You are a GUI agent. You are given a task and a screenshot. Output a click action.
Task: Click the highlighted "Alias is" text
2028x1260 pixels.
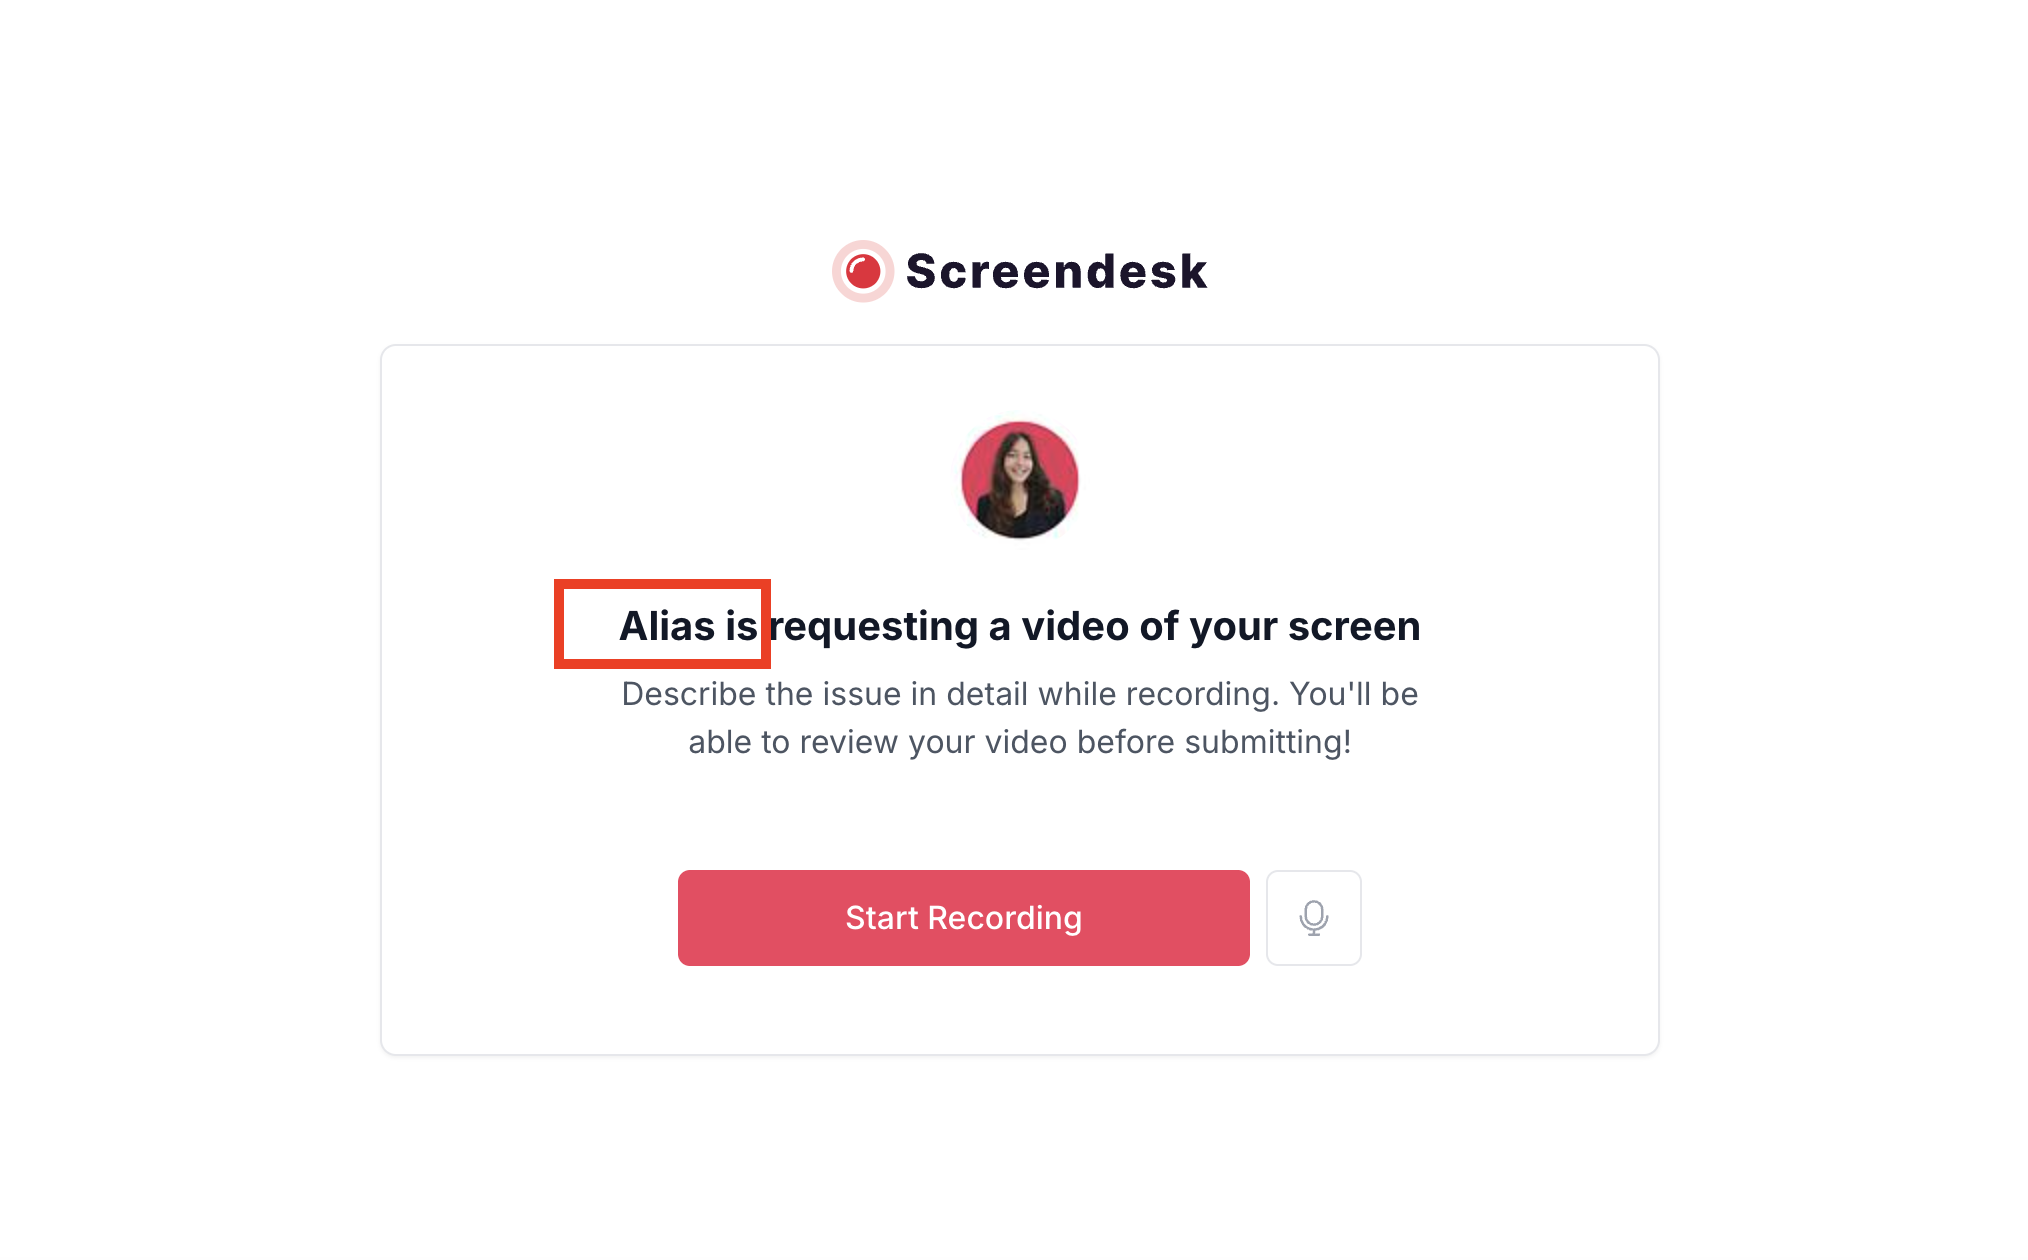(x=688, y=626)
